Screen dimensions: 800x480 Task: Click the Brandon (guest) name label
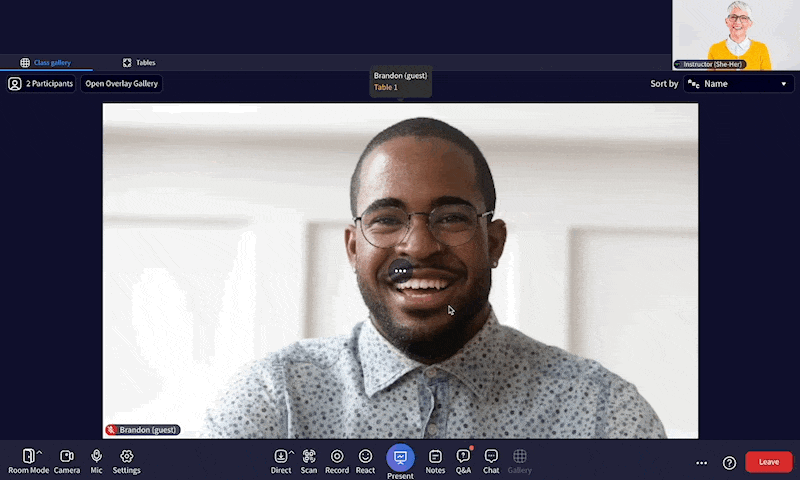tap(148, 430)
